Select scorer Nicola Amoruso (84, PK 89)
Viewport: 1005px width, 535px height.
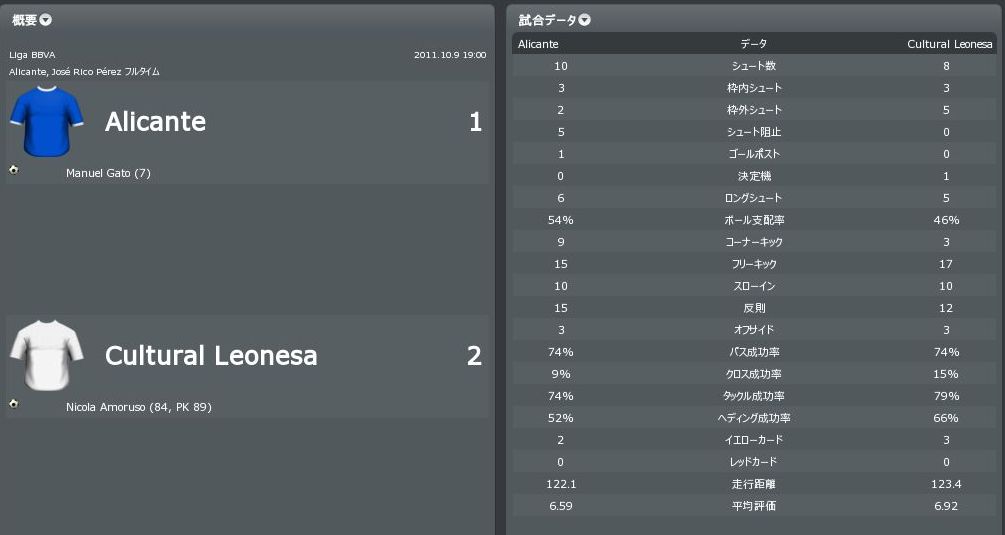point(138,408)
